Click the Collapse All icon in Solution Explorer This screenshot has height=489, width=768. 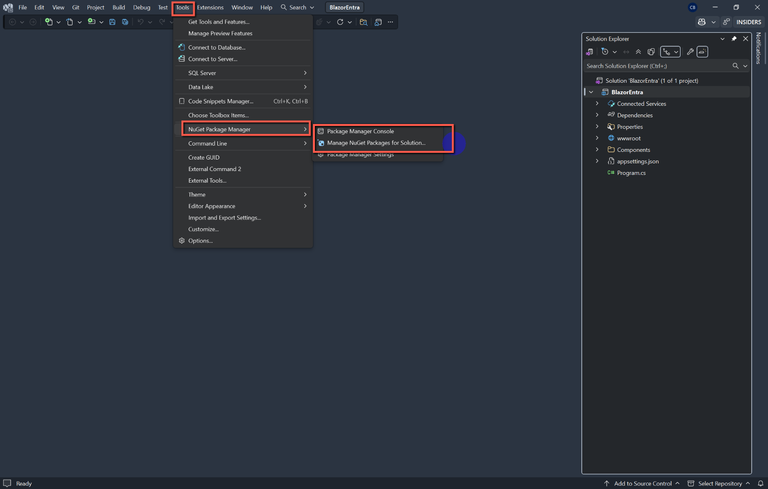click(638, 52)
